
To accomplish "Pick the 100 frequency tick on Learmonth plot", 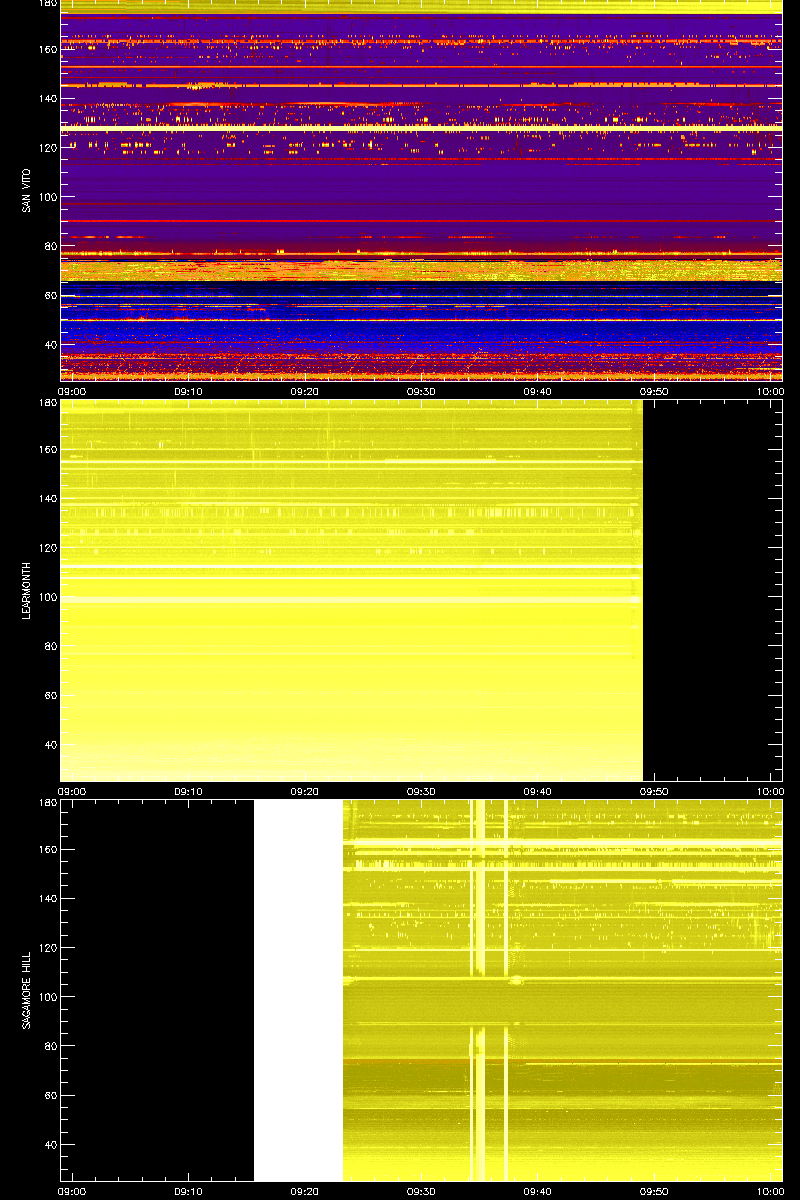I will 47,597.
